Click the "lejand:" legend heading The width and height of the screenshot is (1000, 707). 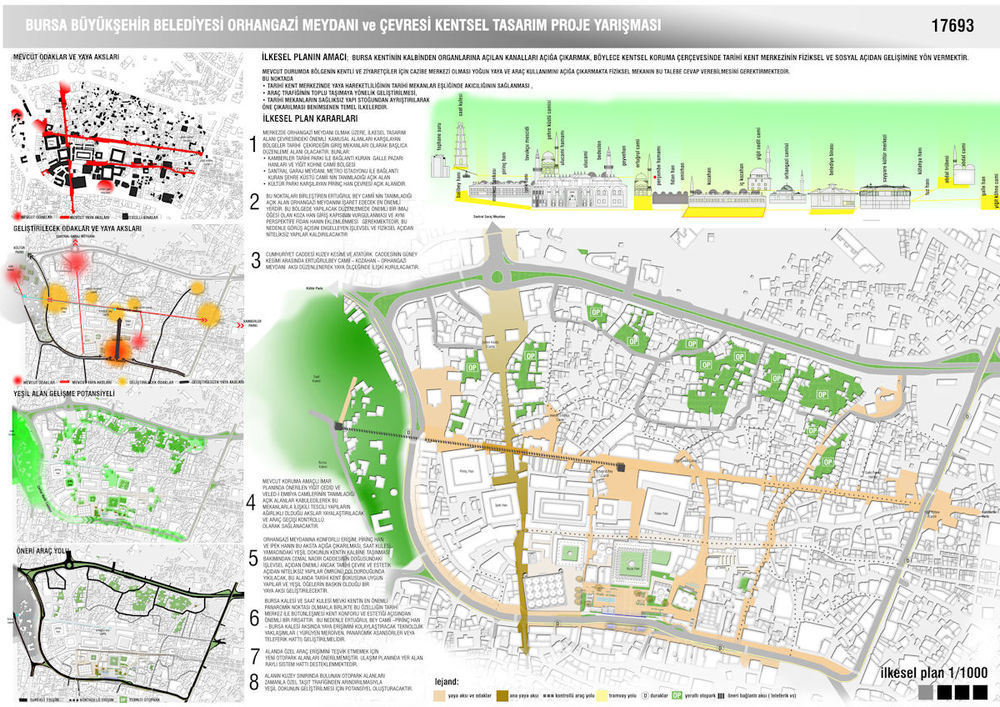(x=447, y=681)
